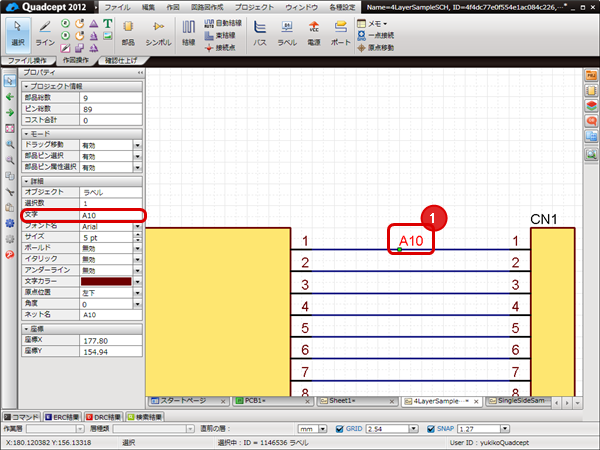The height and width of the screenshot is (450, 600).
Task: Click the red P icon in sidebar
Action: tap(10, 254)
